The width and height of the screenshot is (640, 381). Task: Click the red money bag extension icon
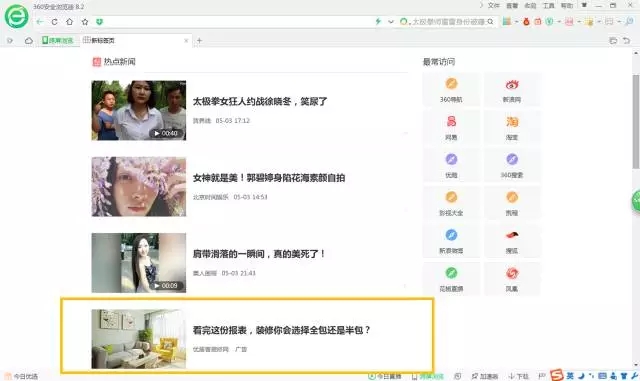[526, 22]
